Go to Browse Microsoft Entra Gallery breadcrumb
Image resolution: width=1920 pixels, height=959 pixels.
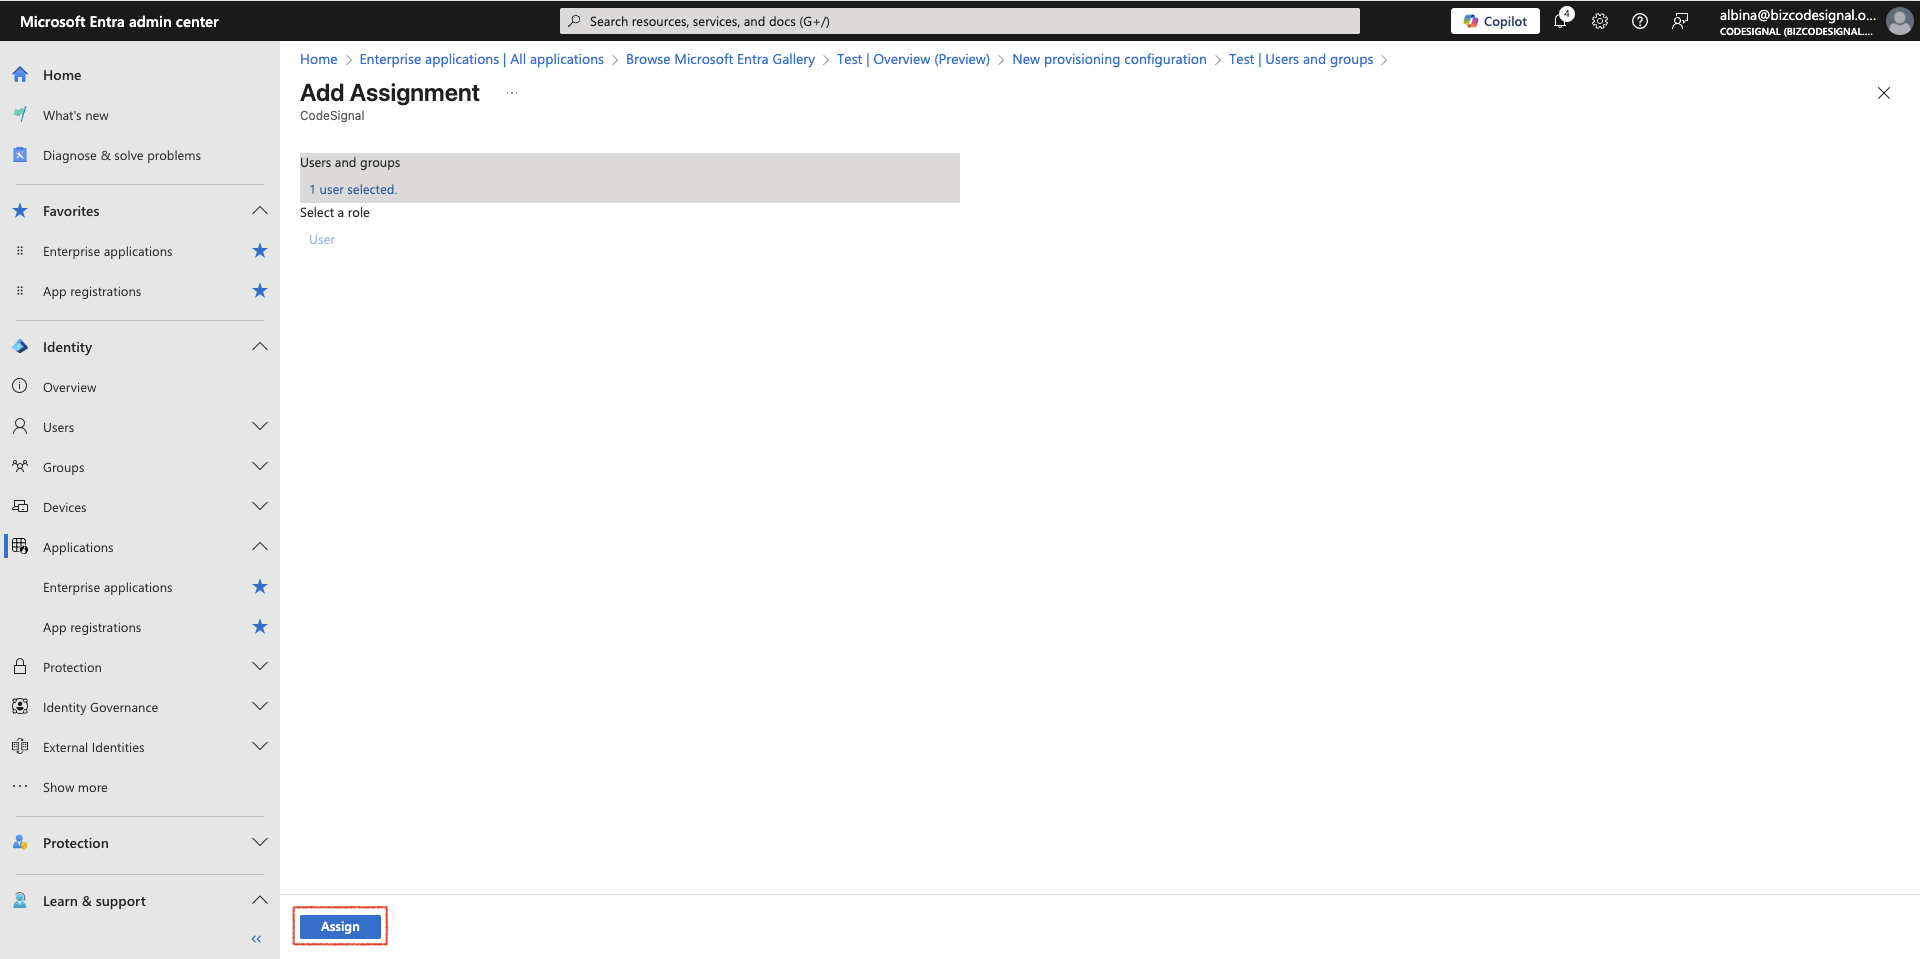click(720, 59)
